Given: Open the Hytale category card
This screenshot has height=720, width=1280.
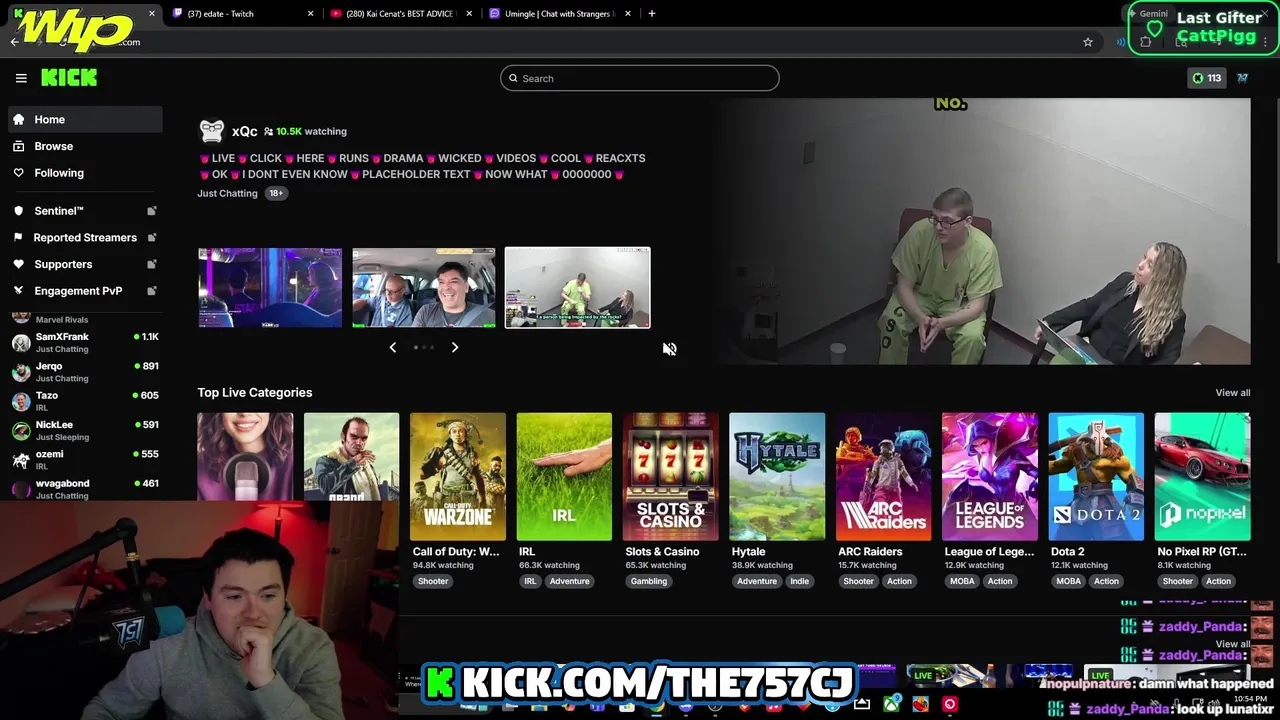Looking at the screenshot, I should (777, 477).
